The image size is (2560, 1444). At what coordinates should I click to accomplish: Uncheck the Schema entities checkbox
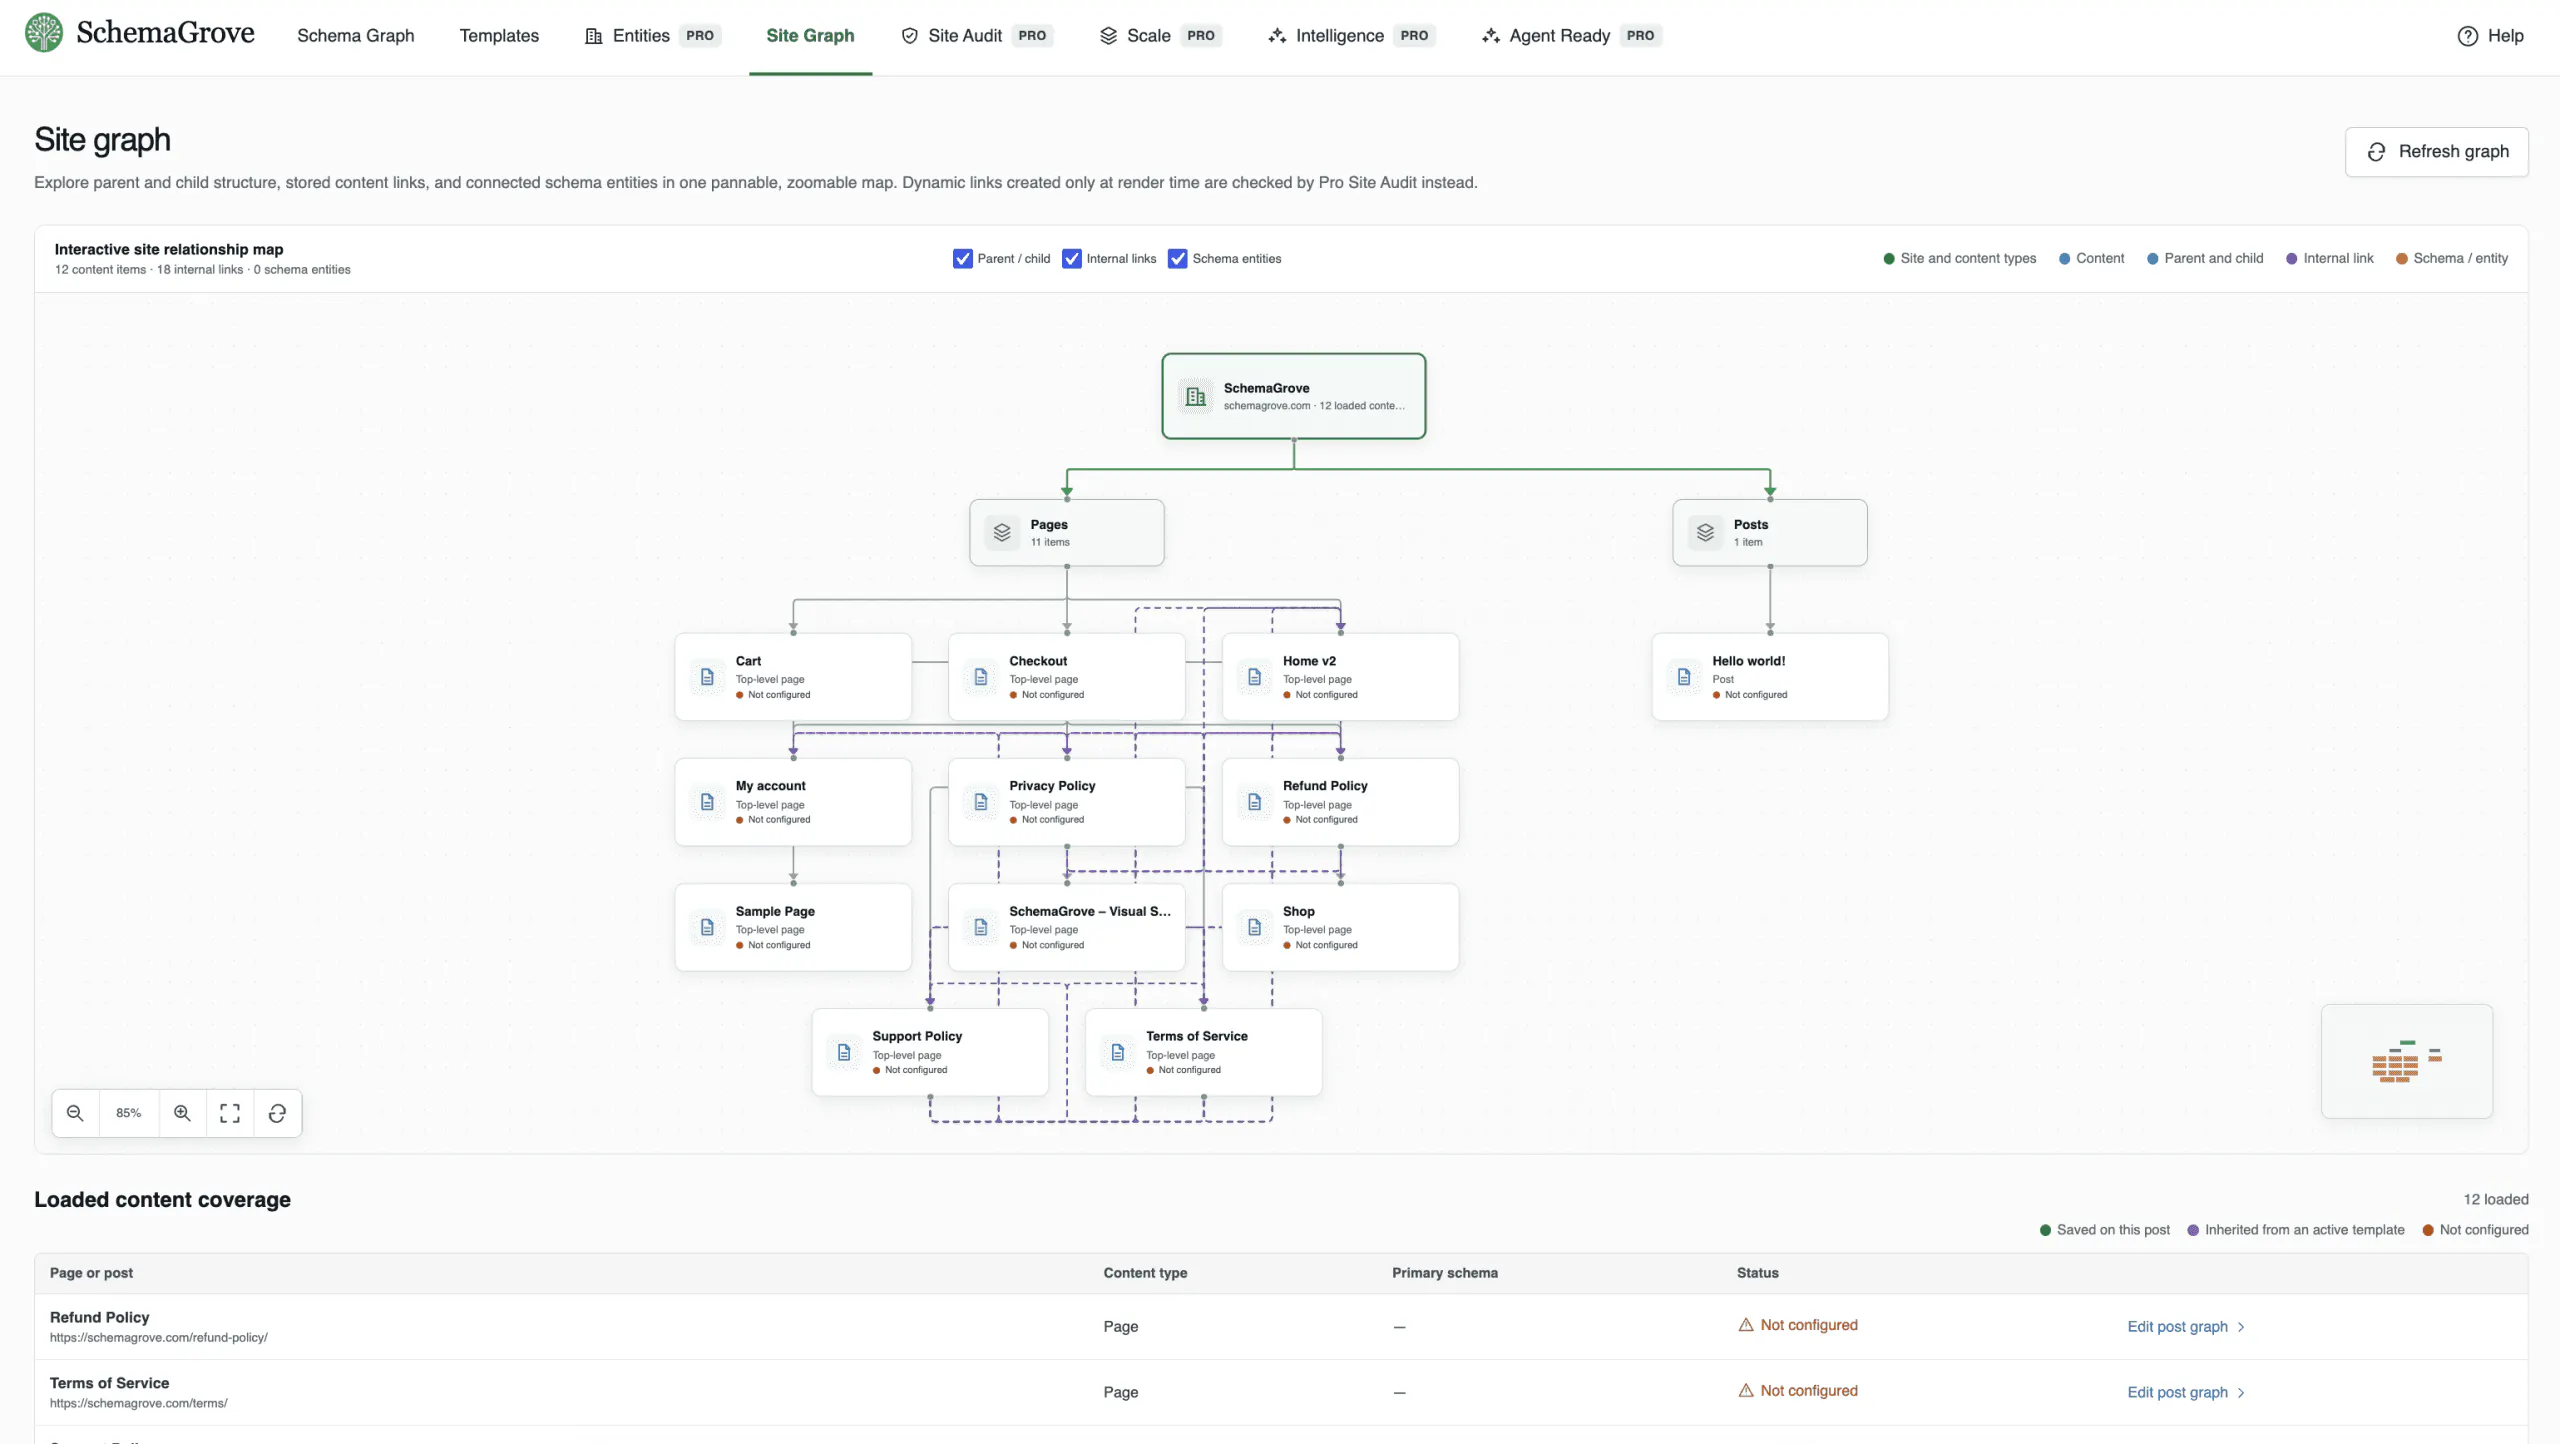(1178, 259)
